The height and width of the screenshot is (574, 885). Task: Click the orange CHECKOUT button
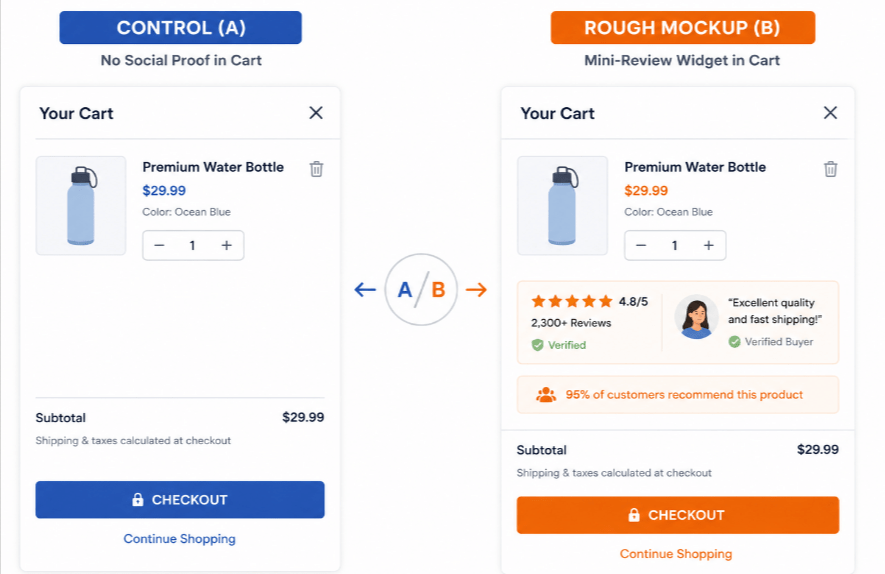pyautogui.click(x=678, y=515)
